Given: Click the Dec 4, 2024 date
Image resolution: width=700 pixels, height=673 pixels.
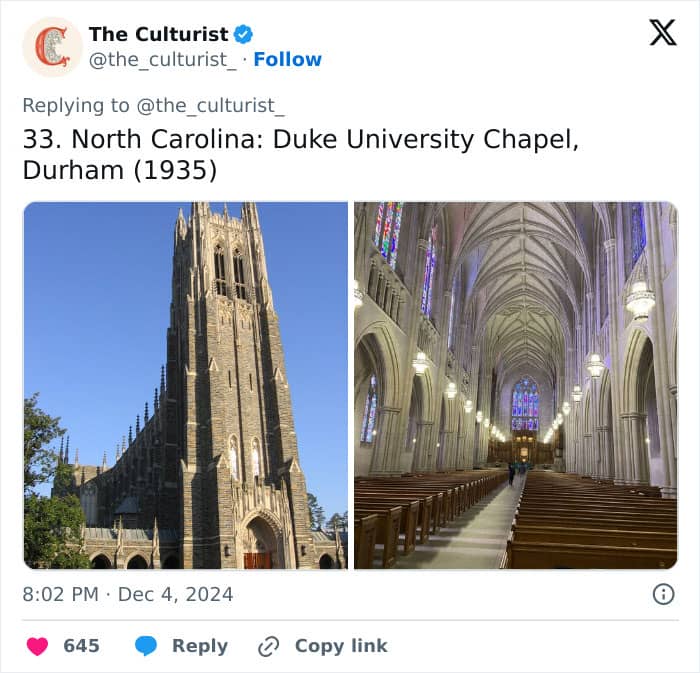Looking at the screenshot, I should click(x=176, y=594).
